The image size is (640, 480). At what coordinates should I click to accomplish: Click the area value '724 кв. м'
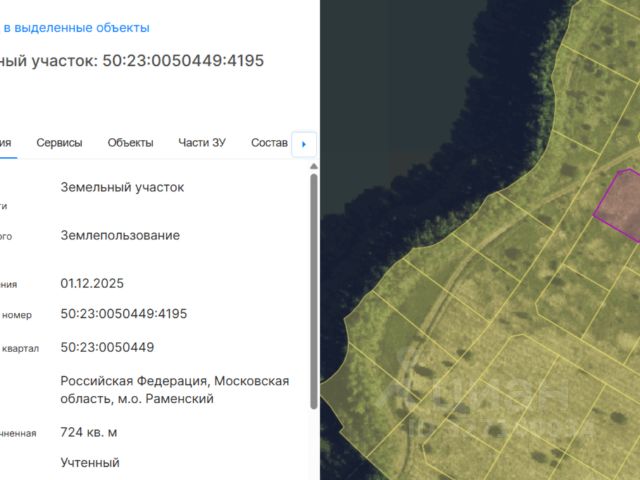tap(89, 432)
